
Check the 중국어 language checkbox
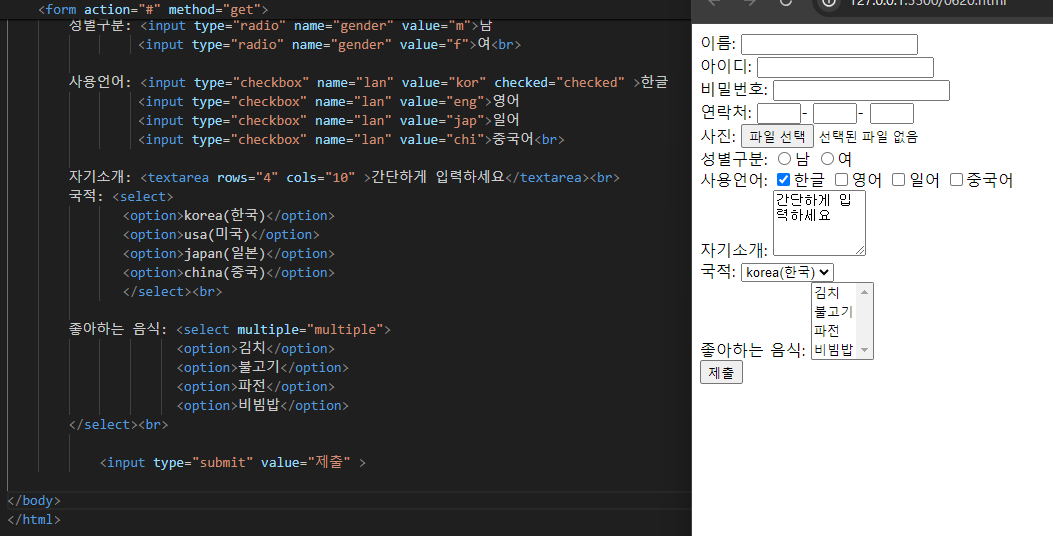[x=956, y=179]
